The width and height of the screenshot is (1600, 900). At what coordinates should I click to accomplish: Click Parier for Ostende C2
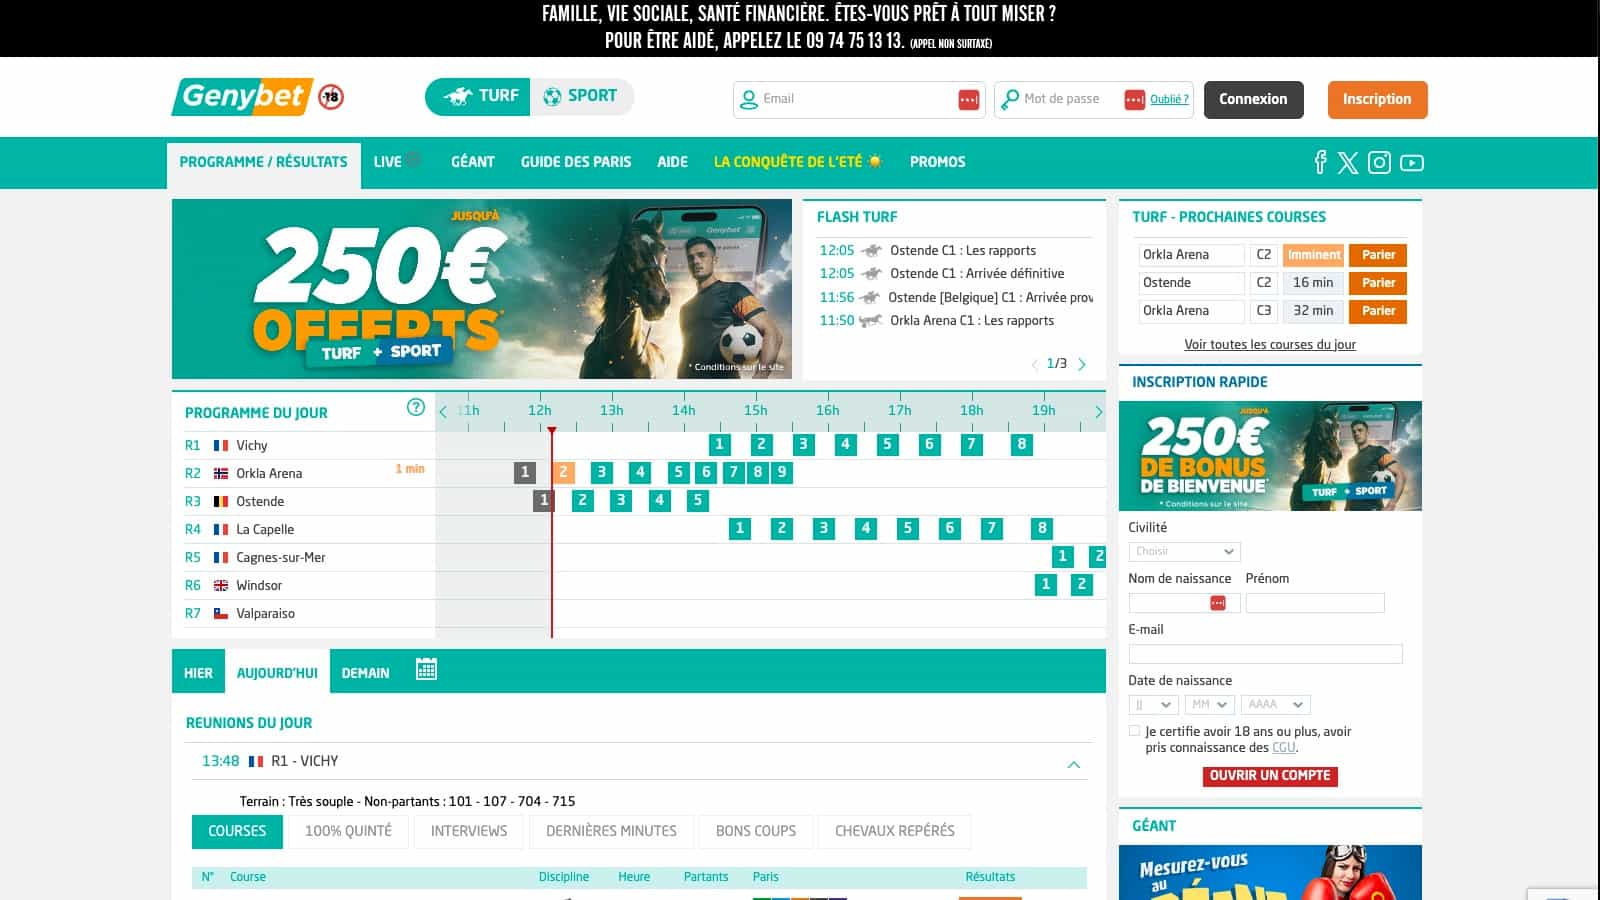pos(1378,283)
